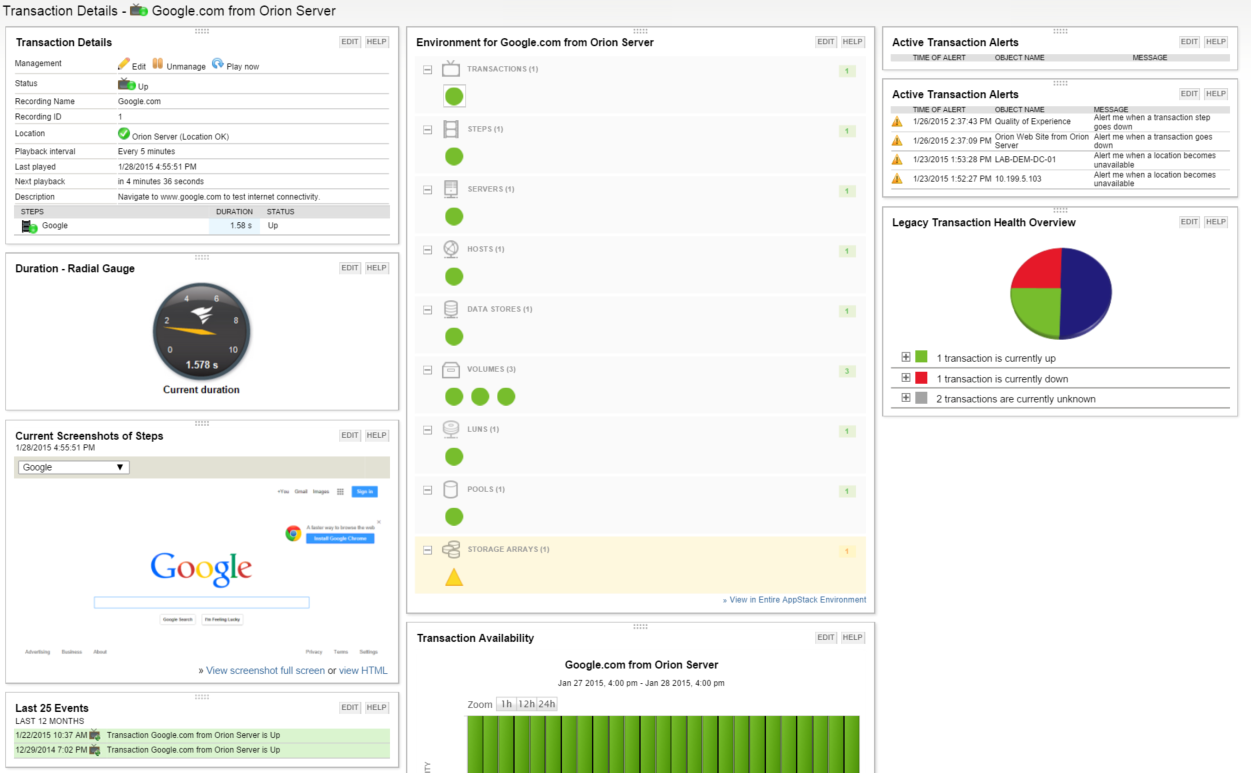Click warning icon for 10.199.5.103 alert
The image size is (1251, 773).
[x=897, y=178]
